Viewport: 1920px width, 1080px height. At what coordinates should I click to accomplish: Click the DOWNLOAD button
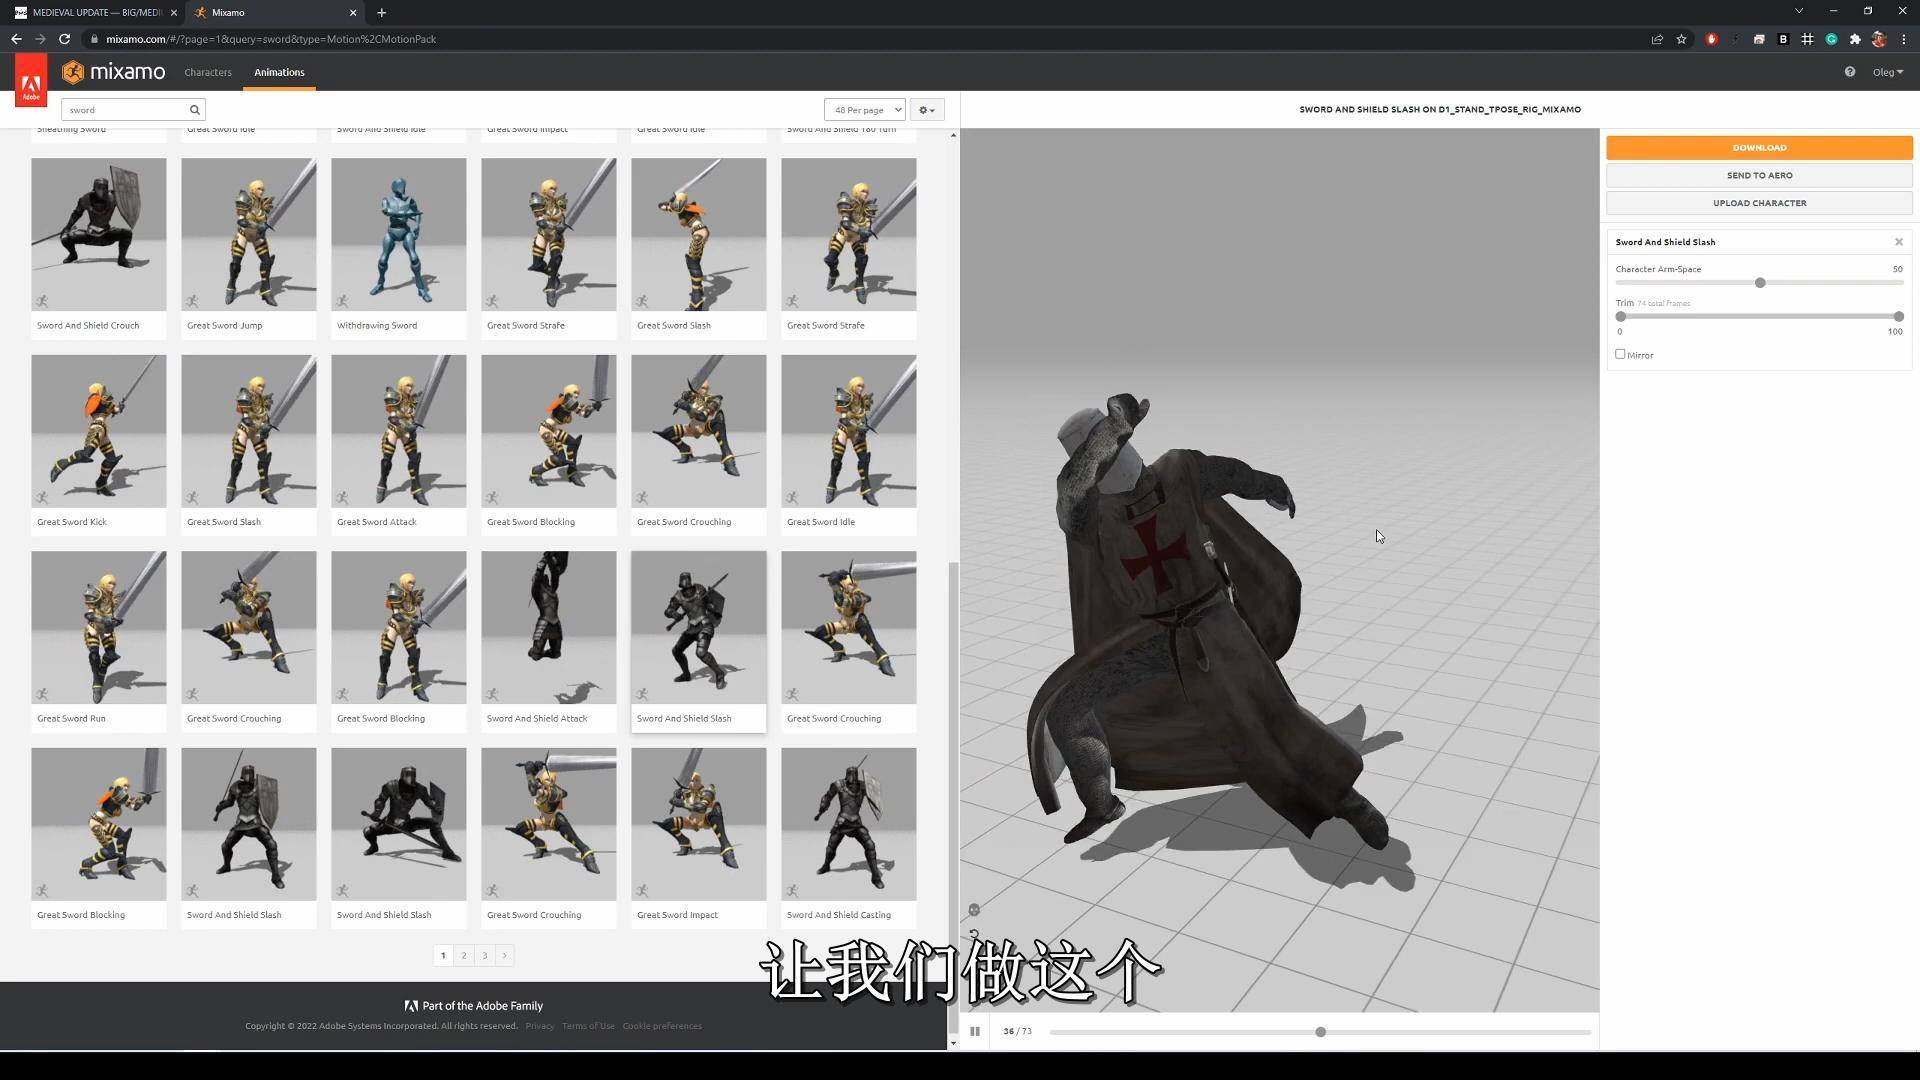[1759, 148]
